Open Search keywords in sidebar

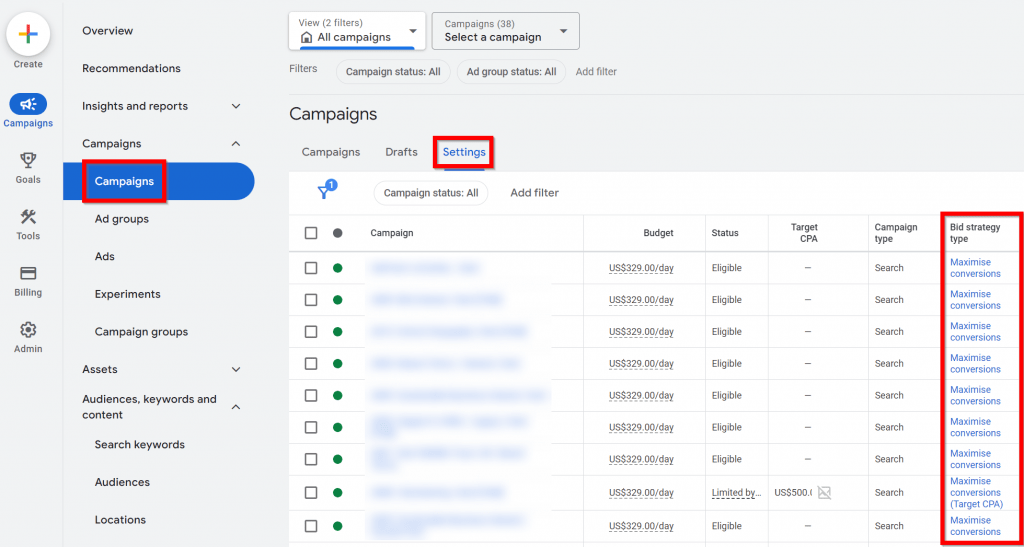pyautogui.click(x=140, y=445)
